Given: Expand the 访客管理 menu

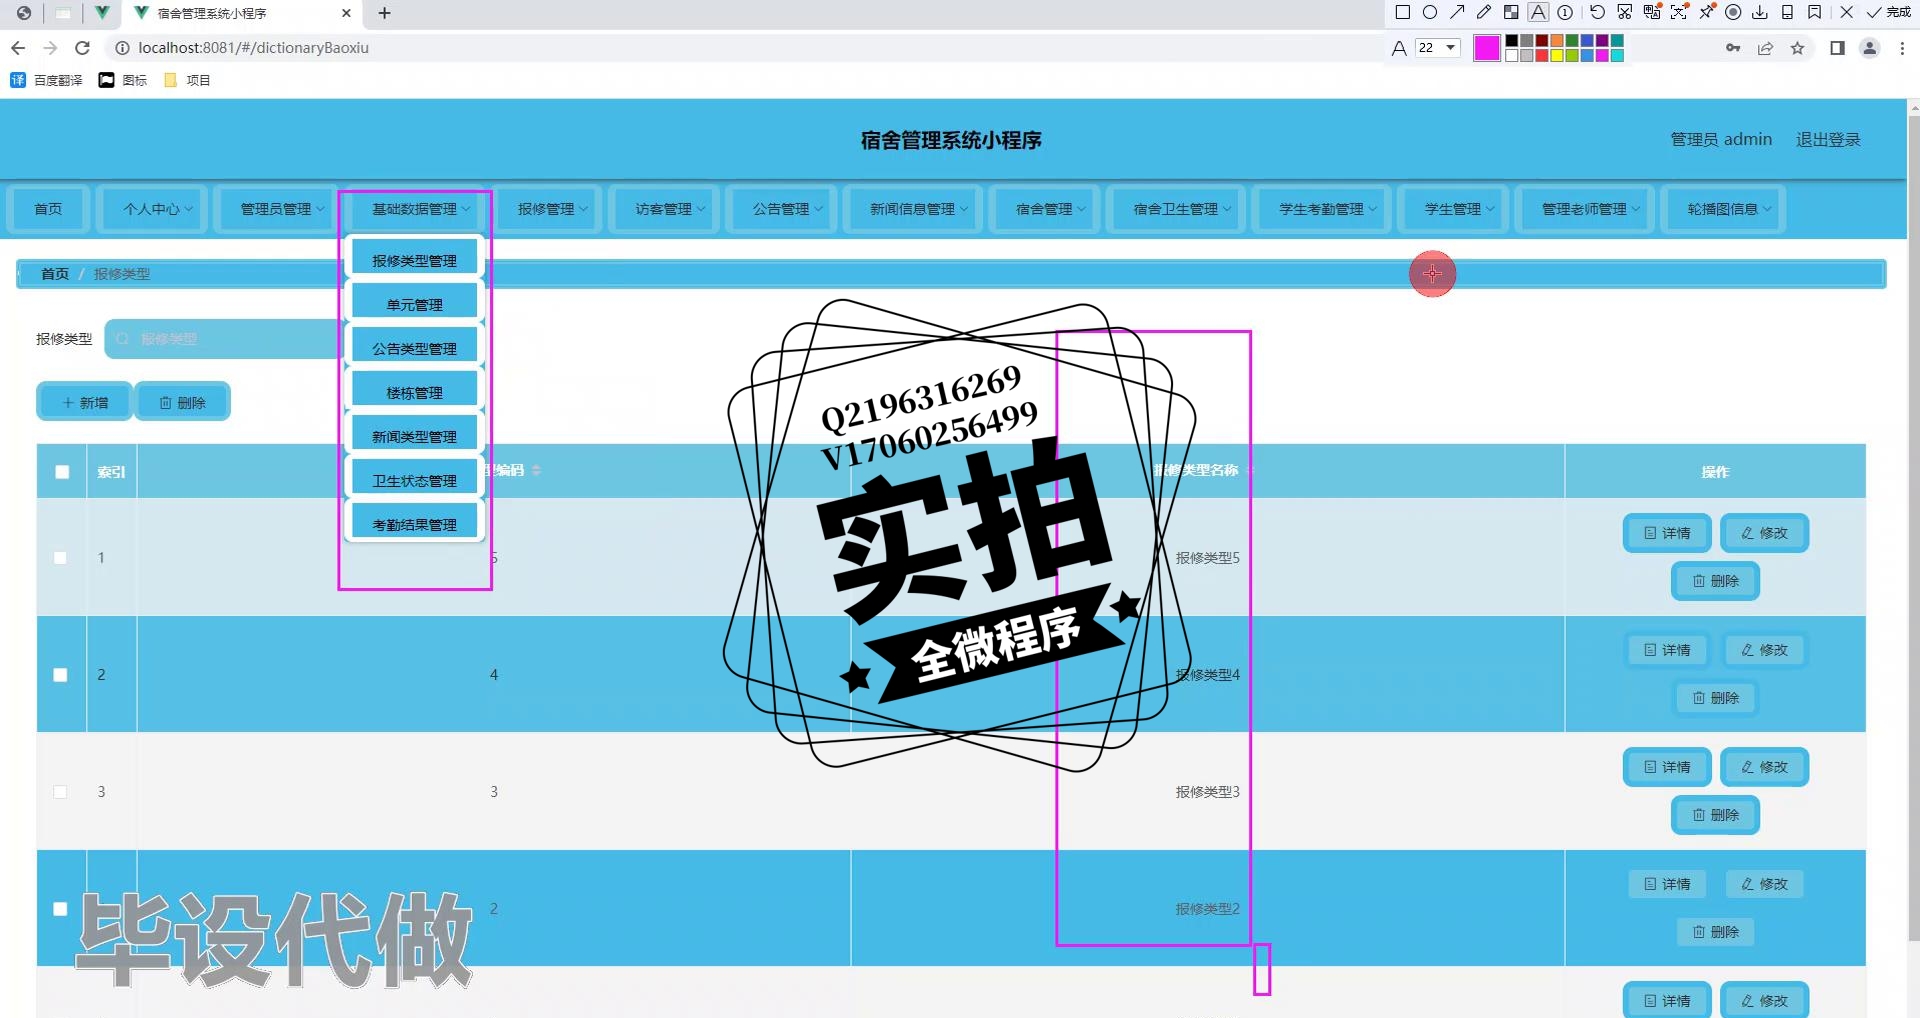Looking at the screenshot, I should [x=664, y=209].
